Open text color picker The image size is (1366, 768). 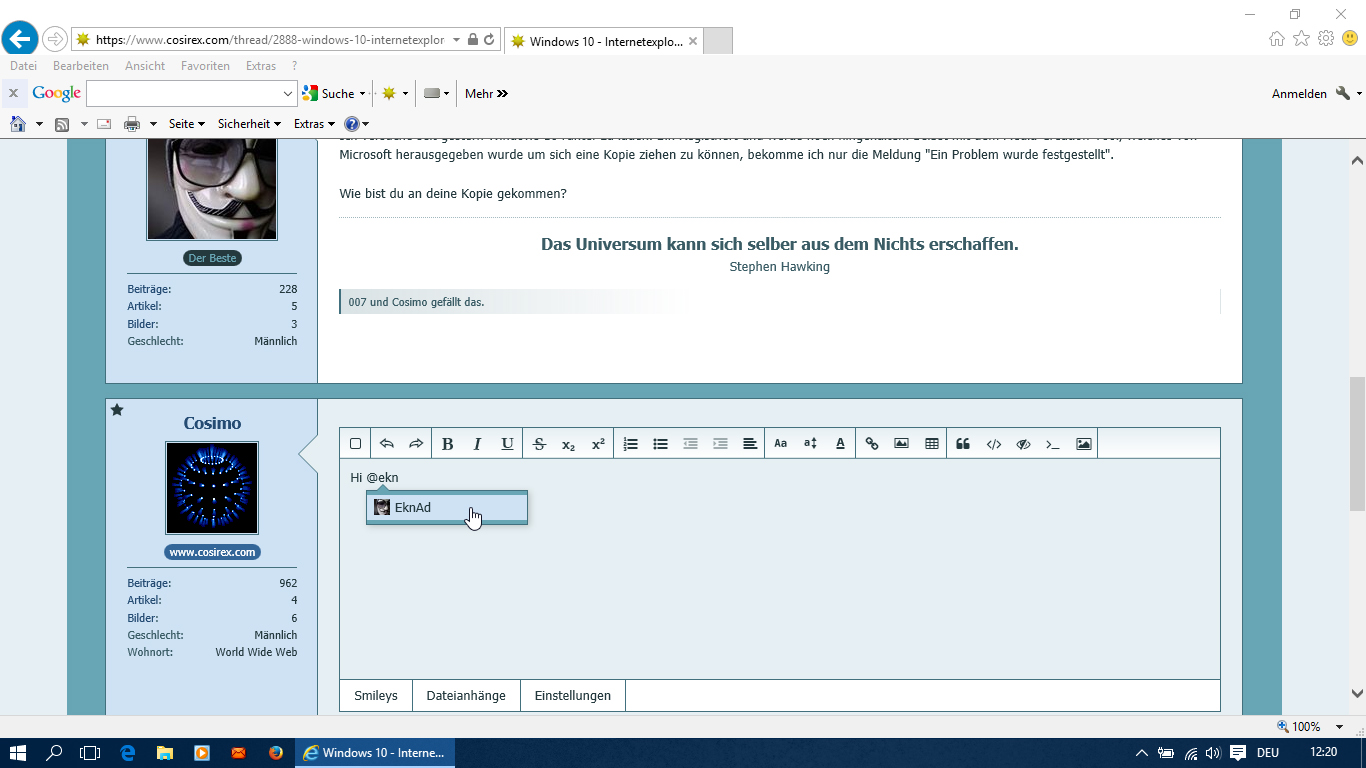tap(840, 444)
